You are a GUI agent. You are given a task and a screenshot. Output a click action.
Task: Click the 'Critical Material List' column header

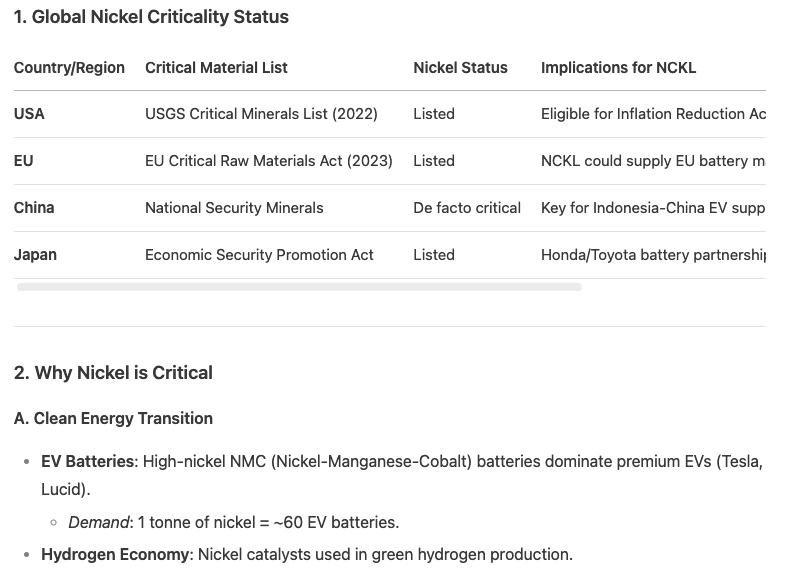(216, 68)
